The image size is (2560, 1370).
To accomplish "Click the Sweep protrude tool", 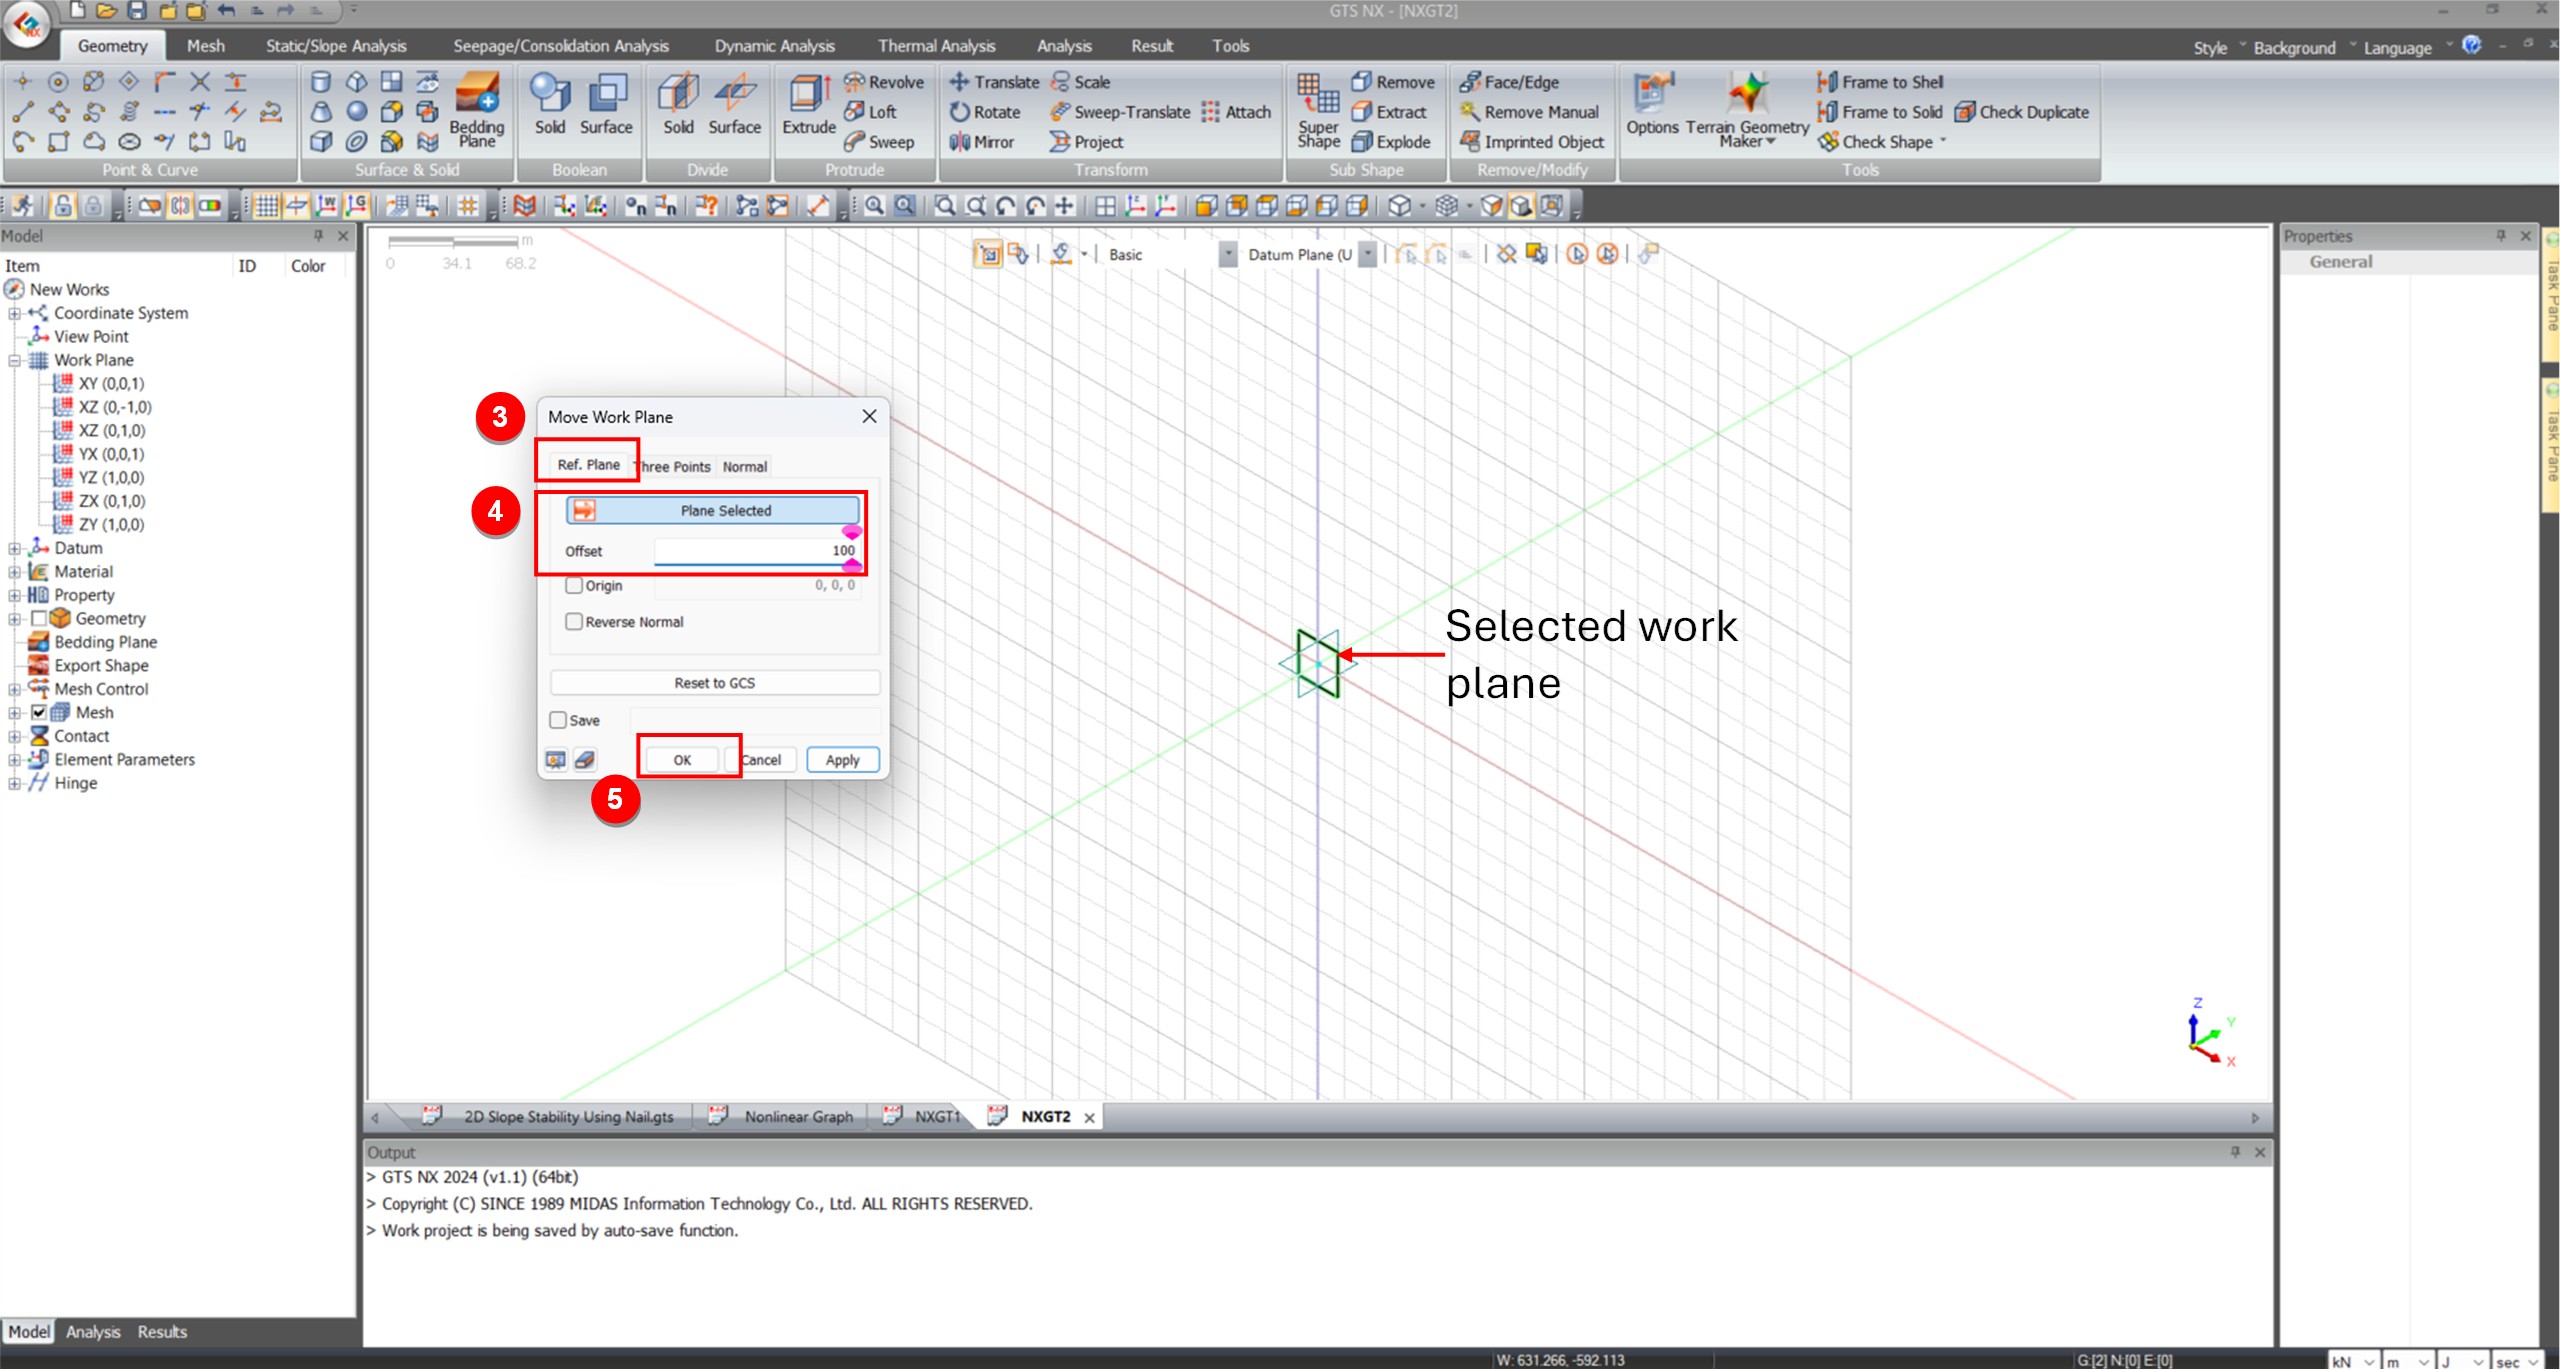I will pos(880,142).
